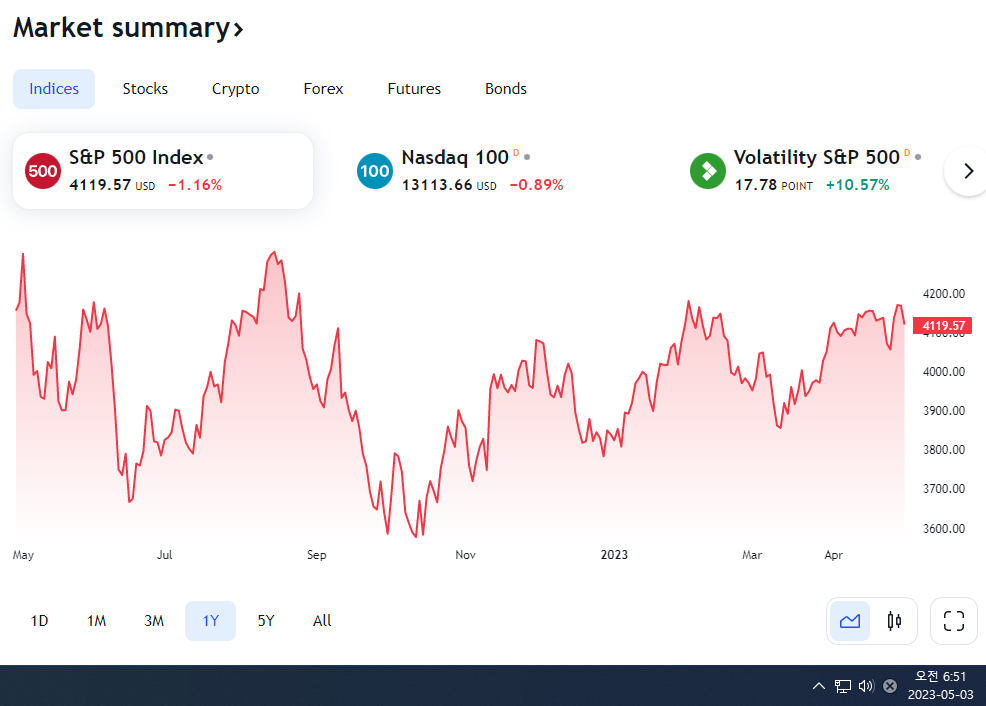The height and width of the screenshot is (706, 986).
Task: Open the Crypto tab
Action: click(x=235, y=89)
